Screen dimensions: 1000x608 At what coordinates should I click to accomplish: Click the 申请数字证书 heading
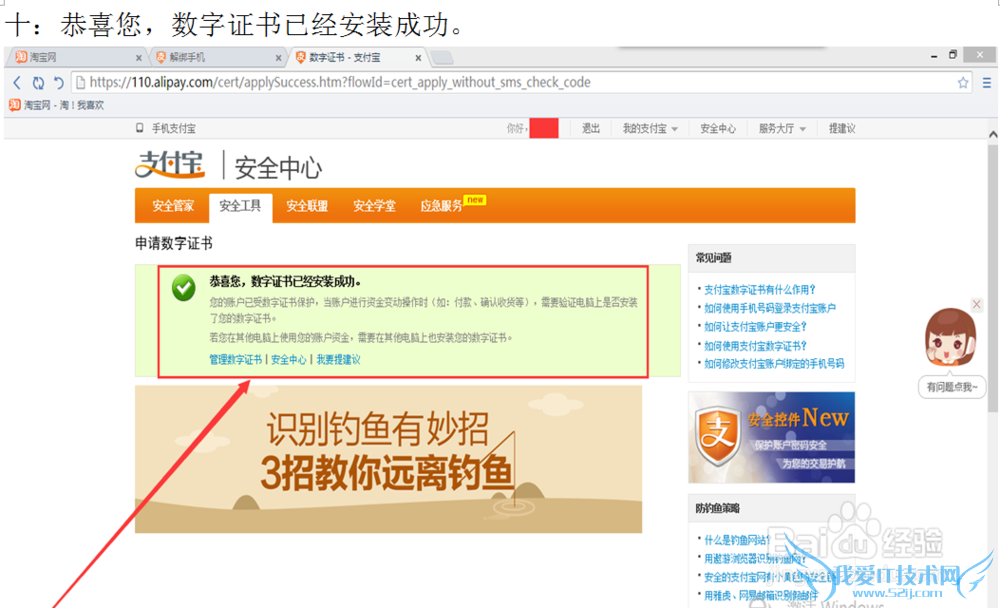(x=173, y=243)
